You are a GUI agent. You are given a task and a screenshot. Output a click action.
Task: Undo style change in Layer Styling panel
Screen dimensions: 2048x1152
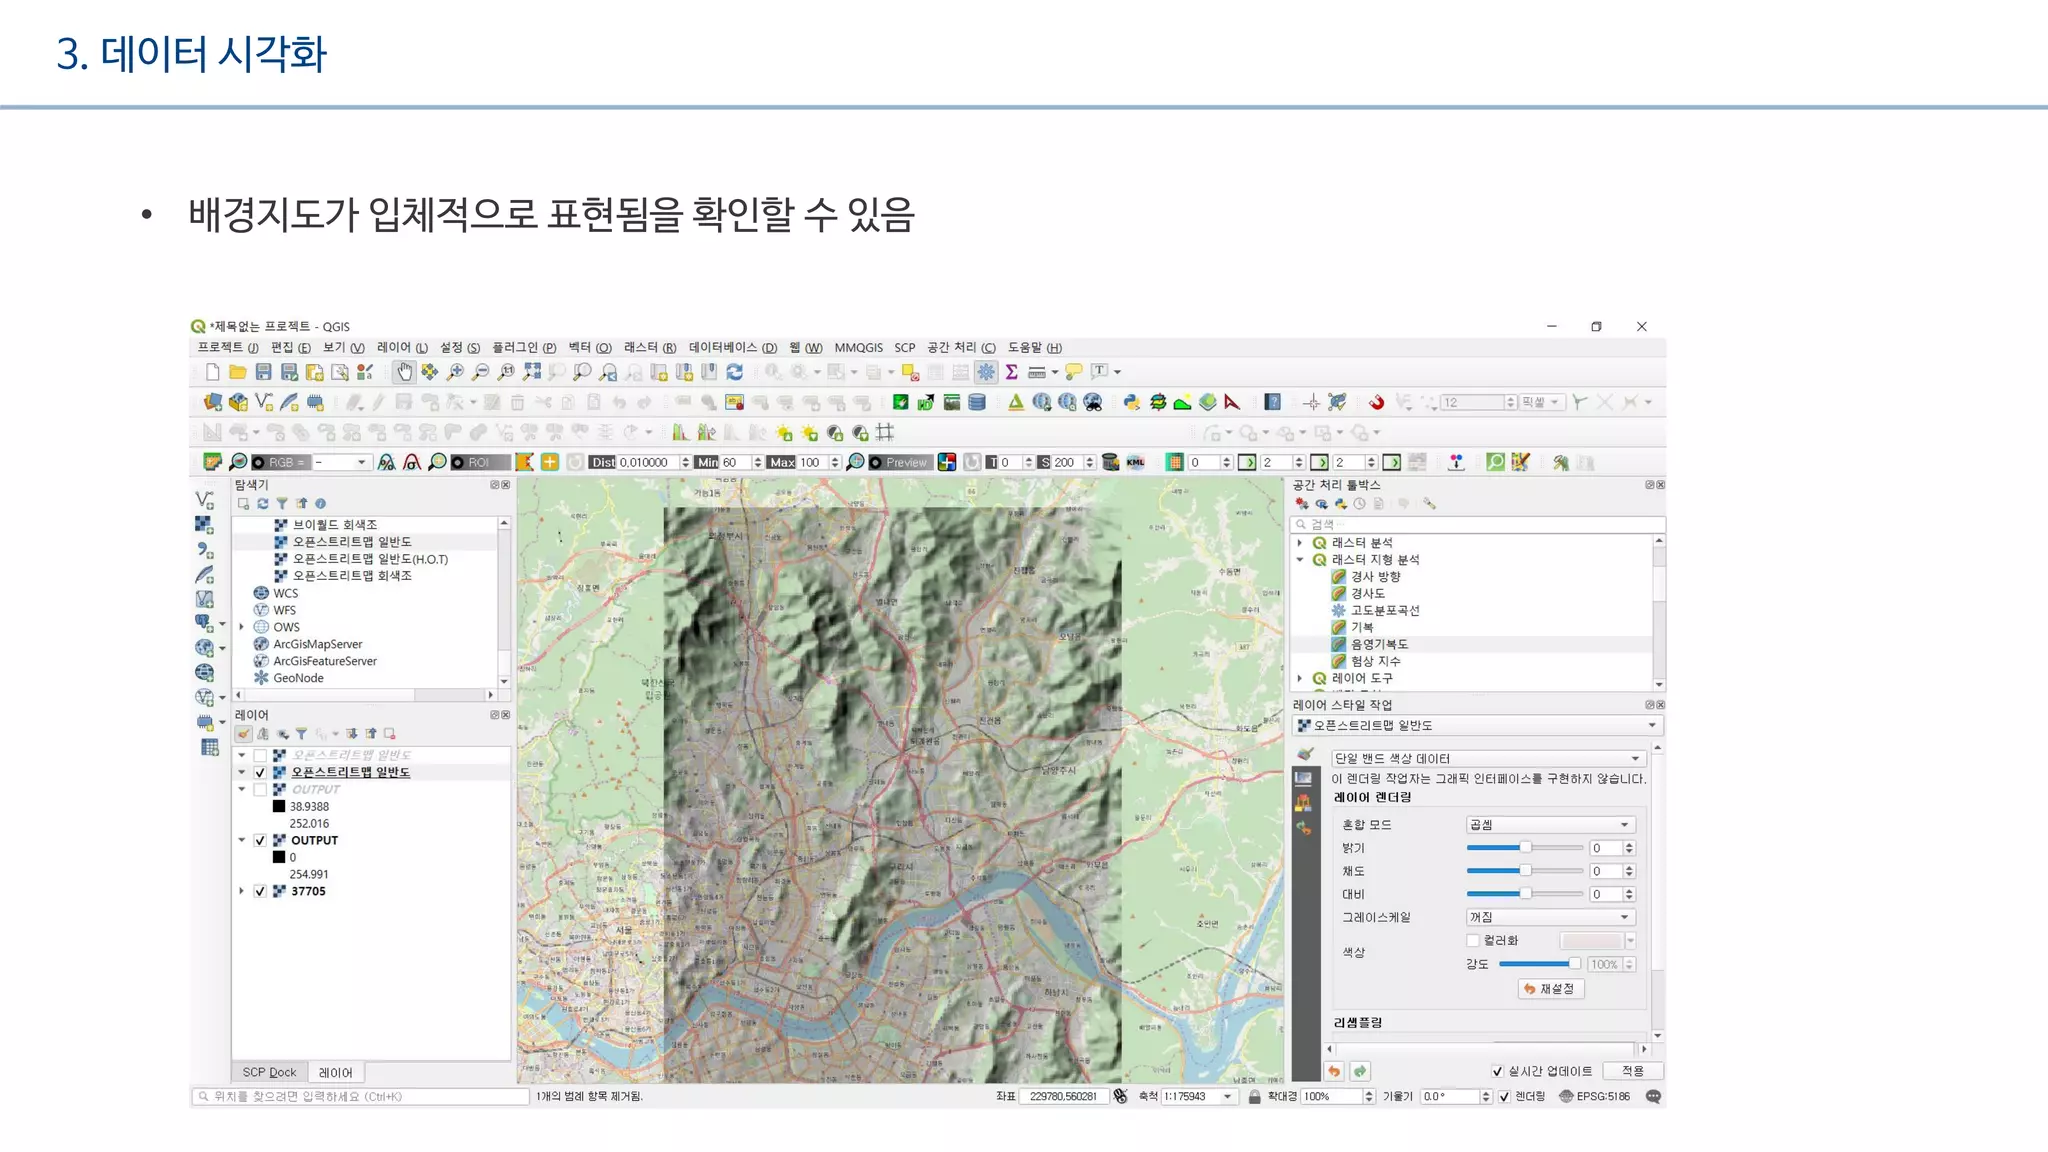(1334, 1071)
